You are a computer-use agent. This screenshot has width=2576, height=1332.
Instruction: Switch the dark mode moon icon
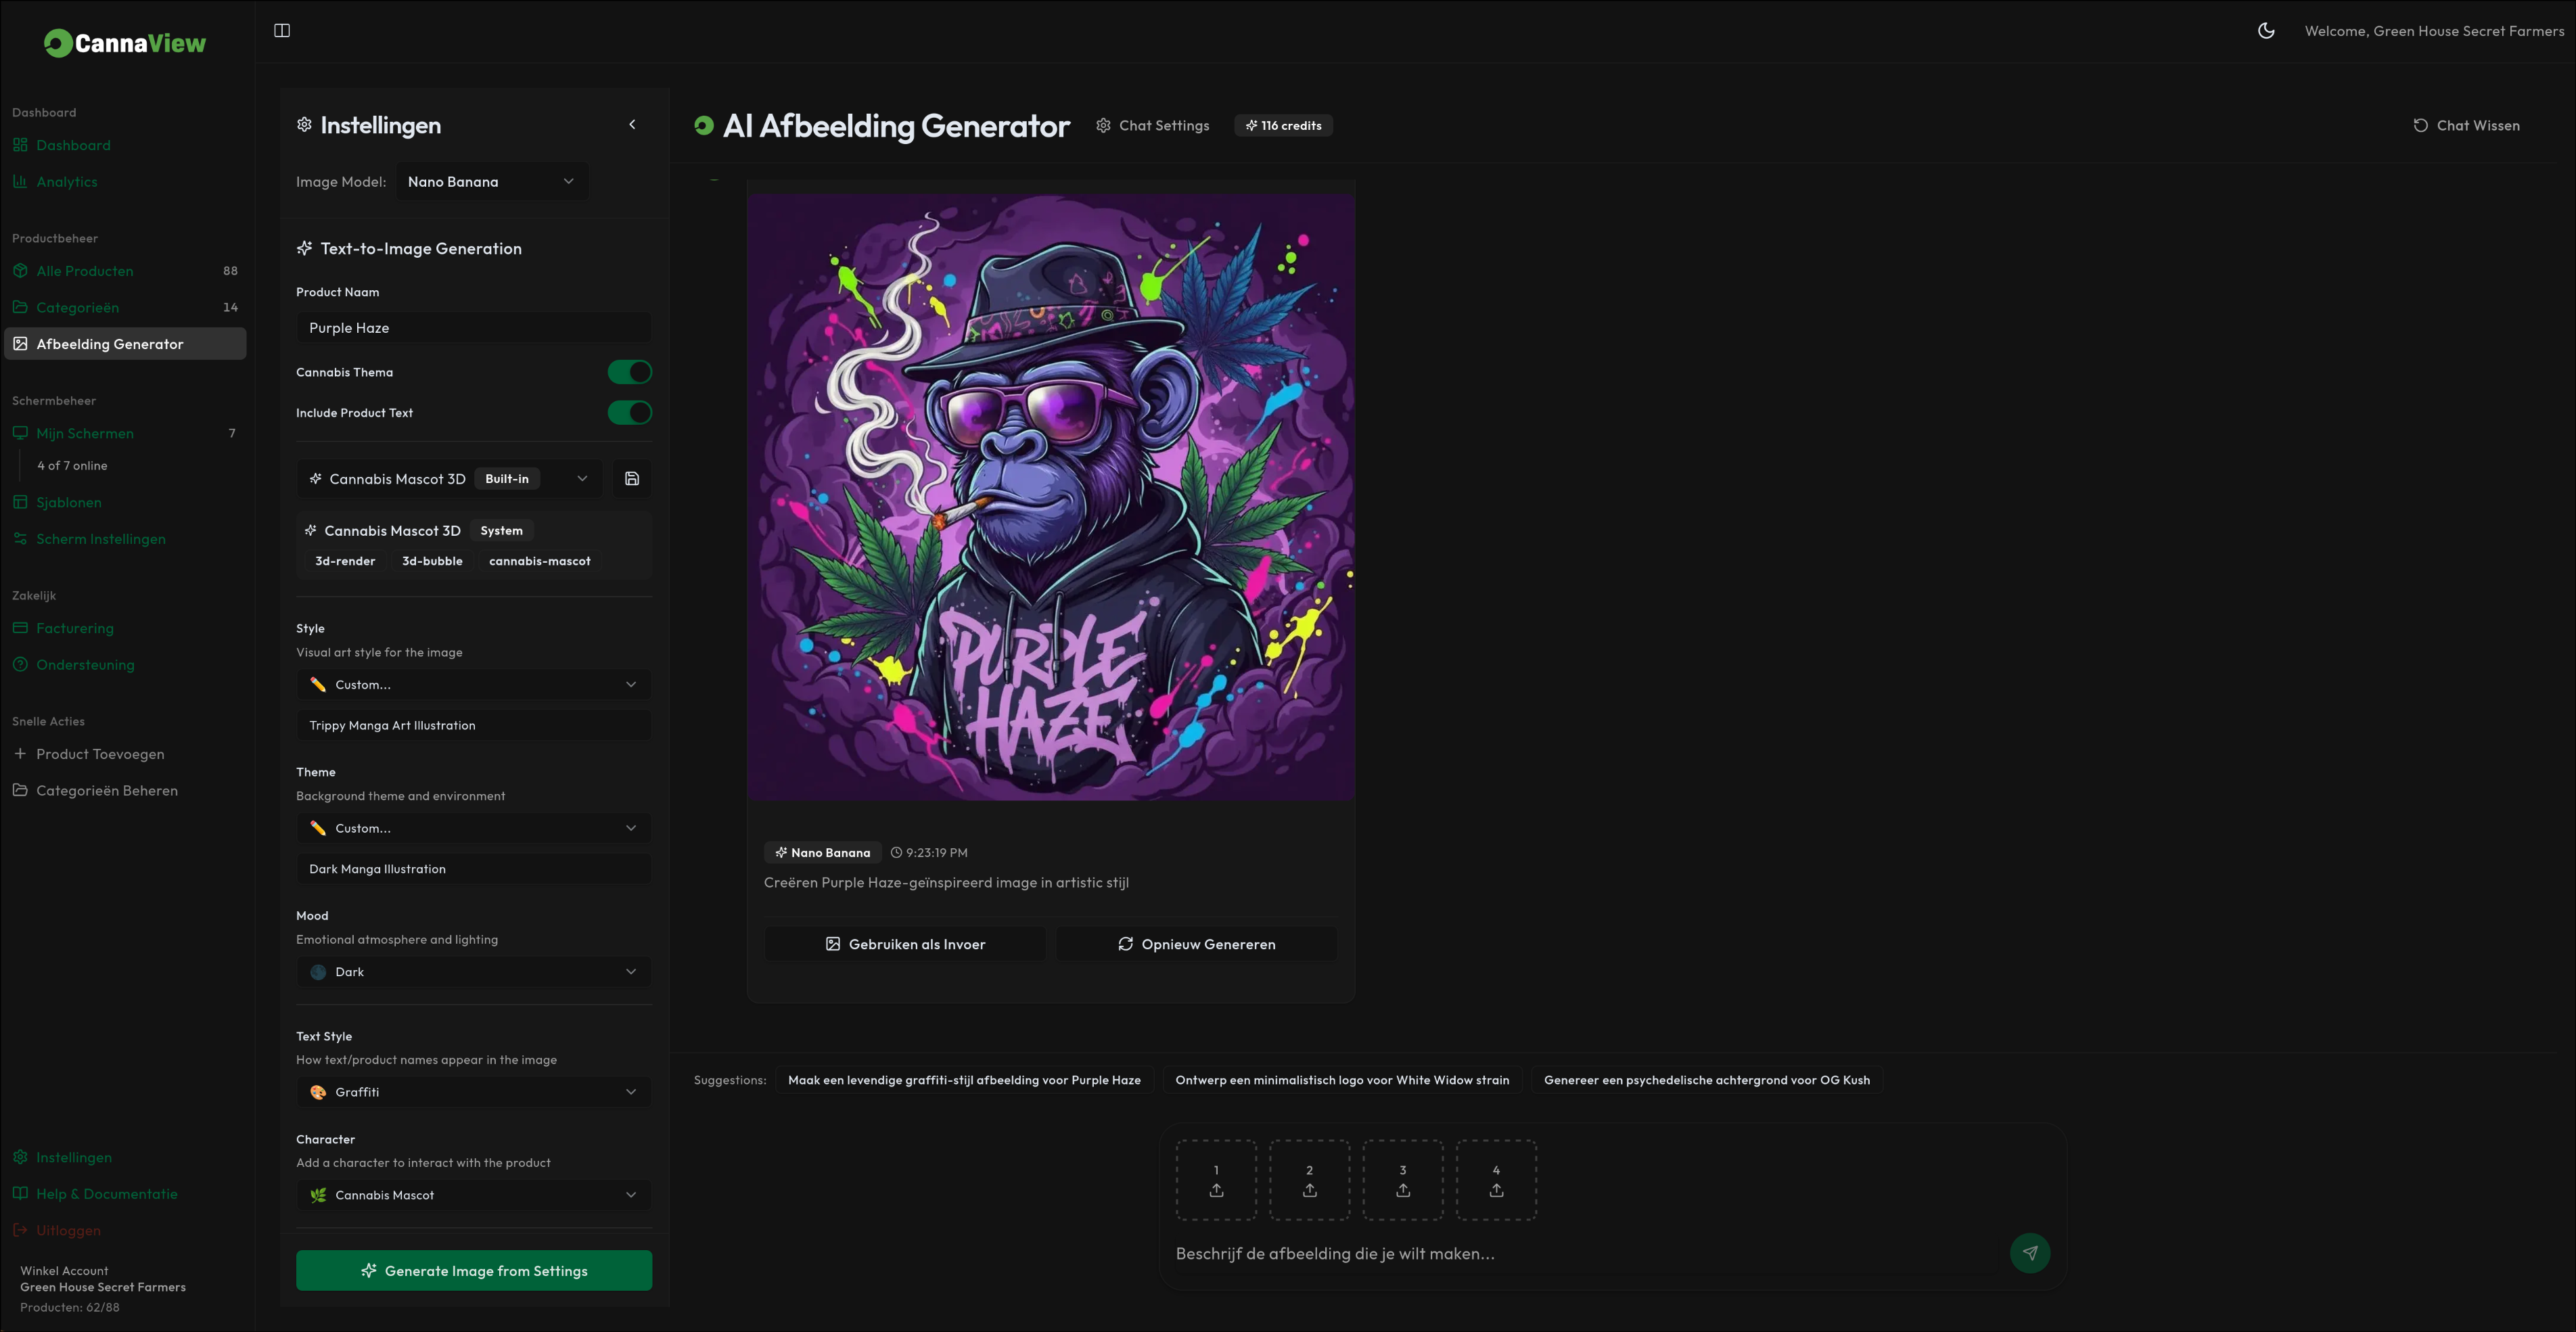(x=2266, y=31)
